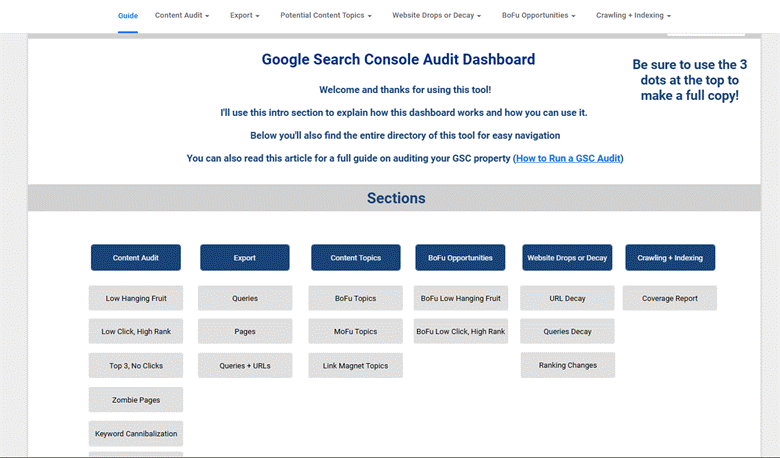The width and height of the screenshot is (780, 458).
Task: Open Low Click, High Rank under Content Audit
Action: pyautogui.click(x=136, y=331)
